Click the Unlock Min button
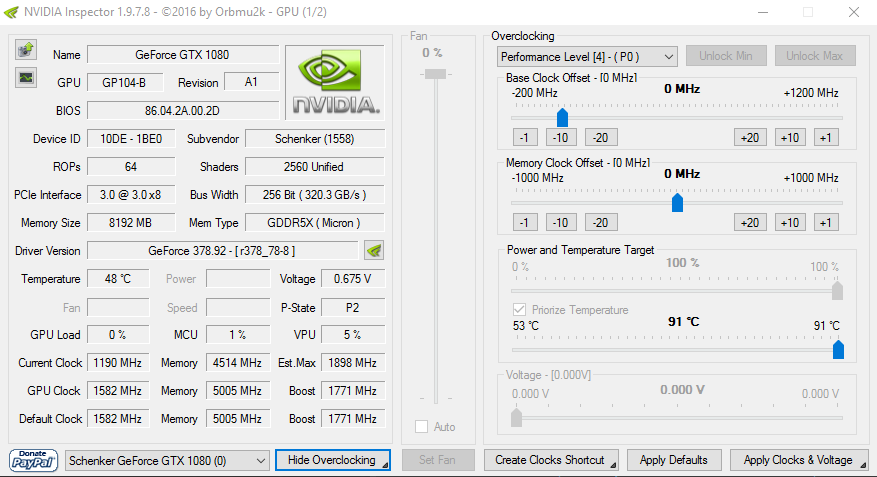Image resolution: width=877 pixels, height=477 pixels. click(725, 56)
